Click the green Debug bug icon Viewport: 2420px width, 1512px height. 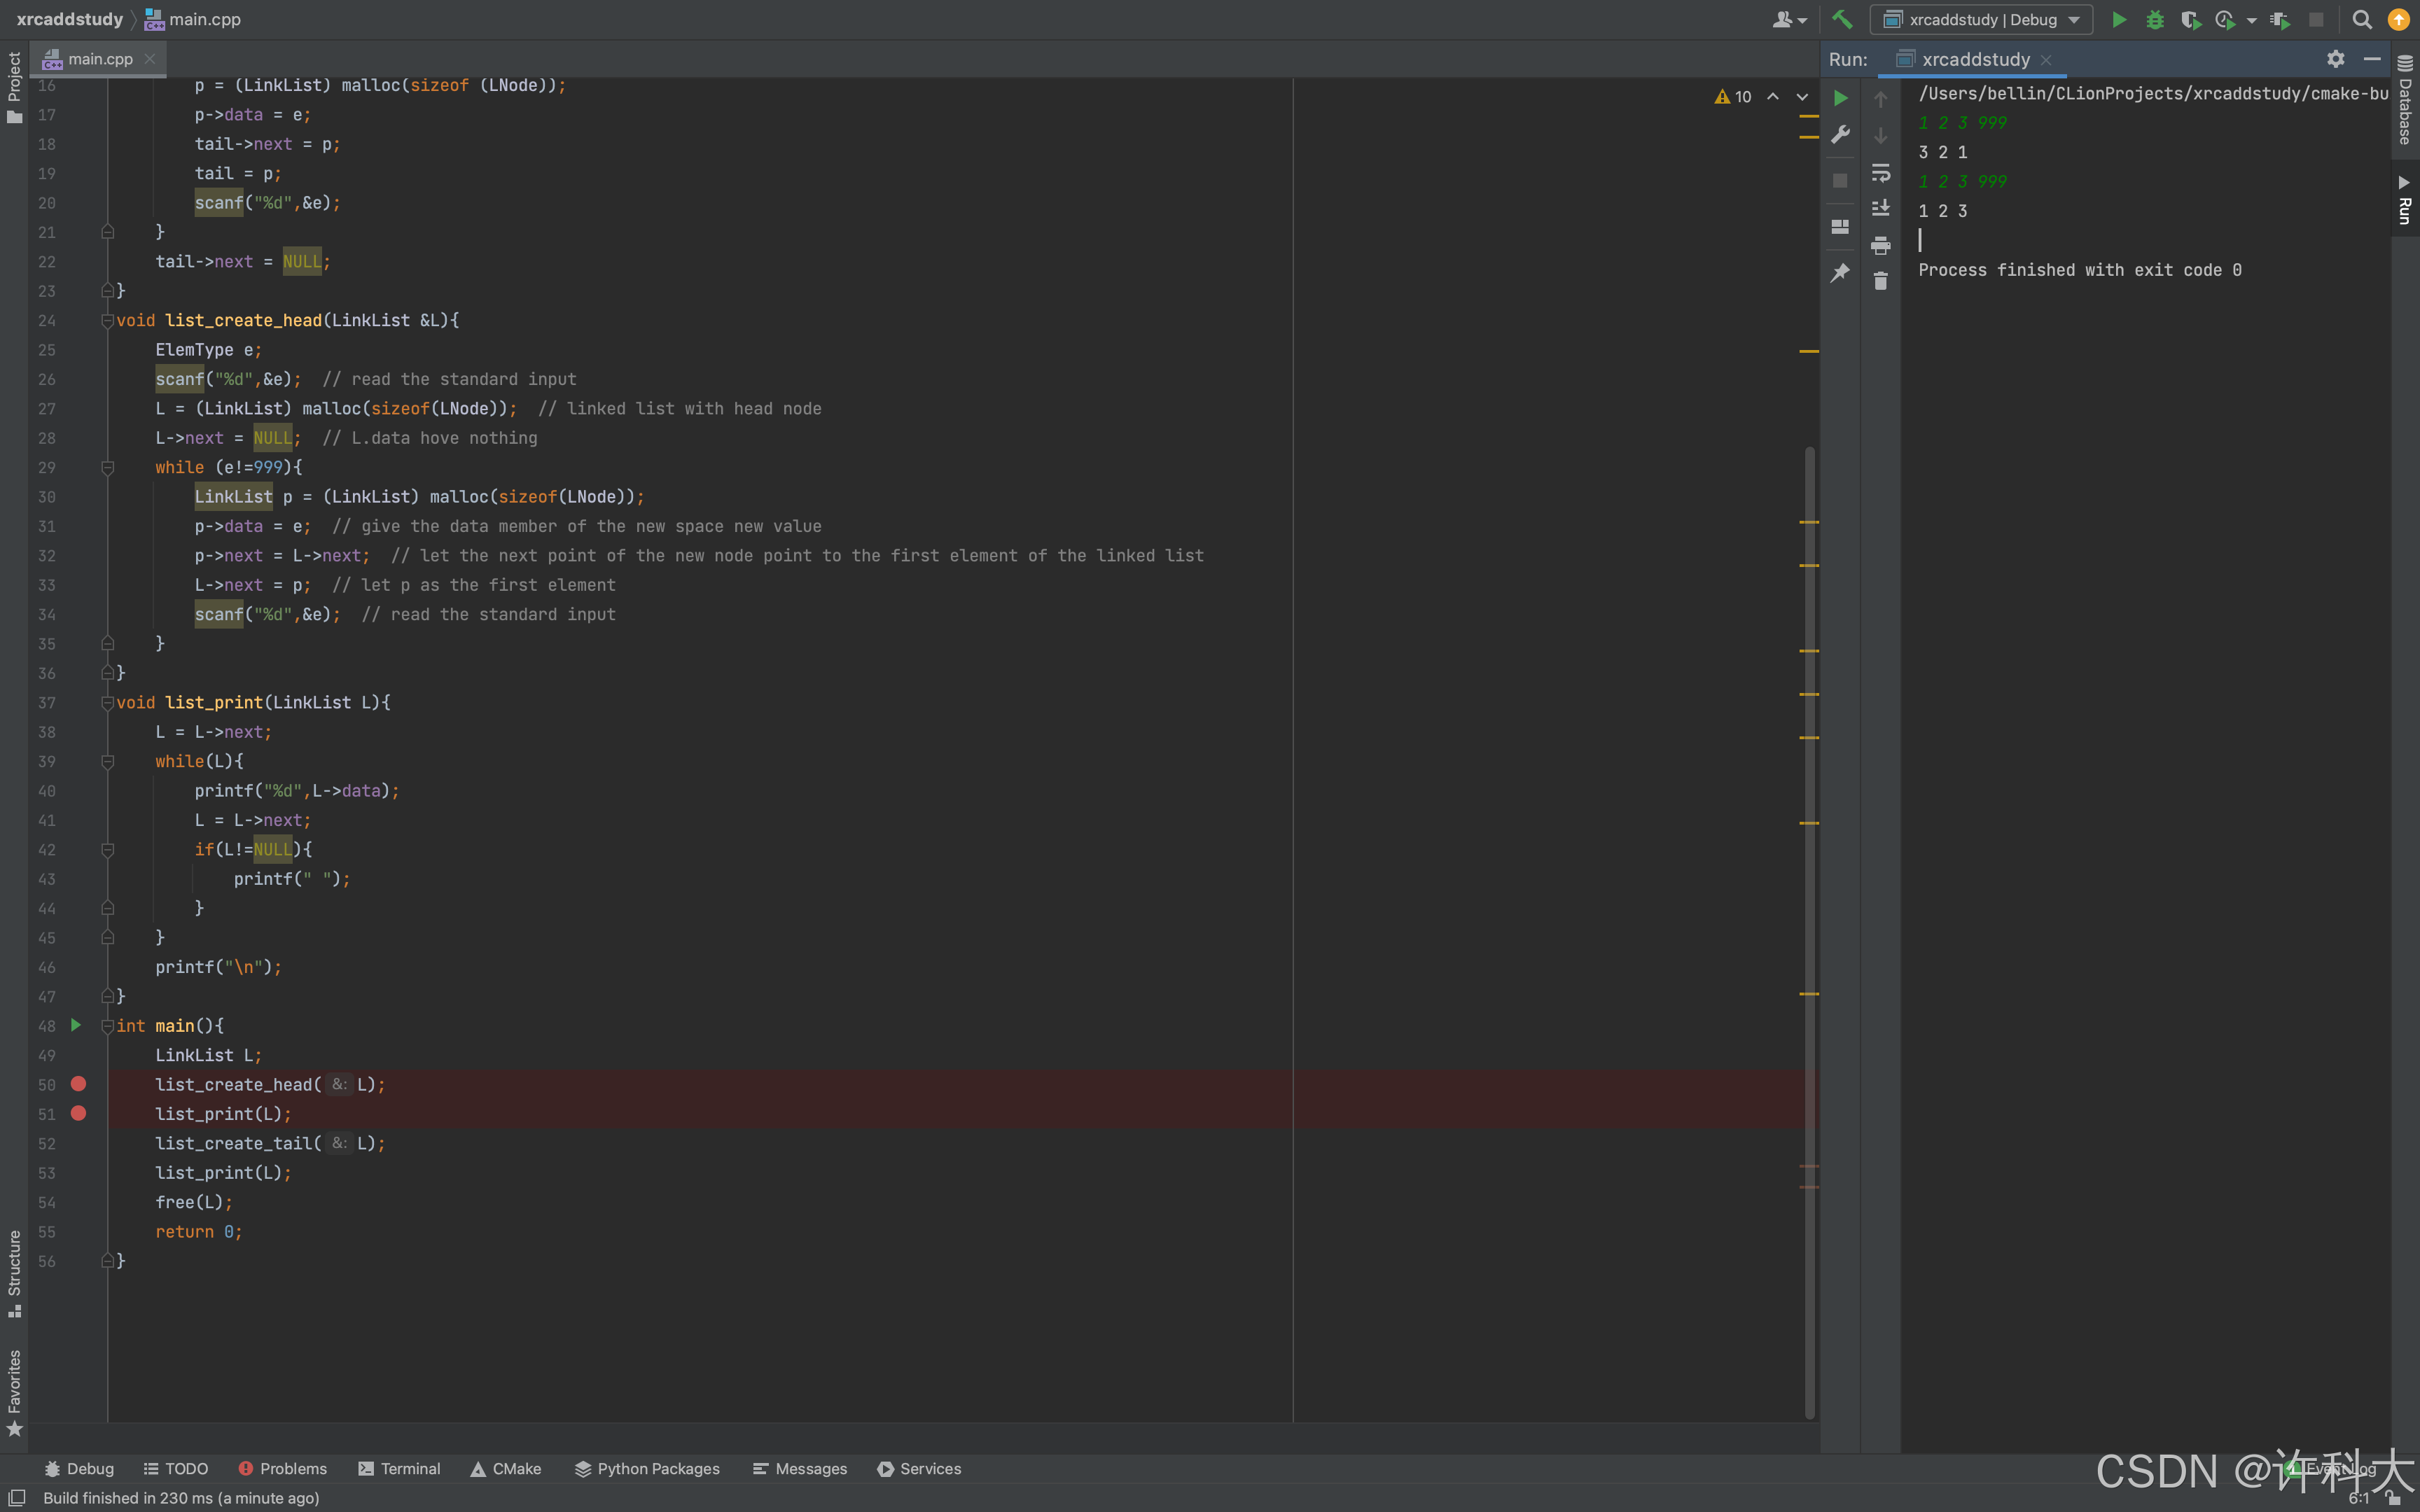2155,19
